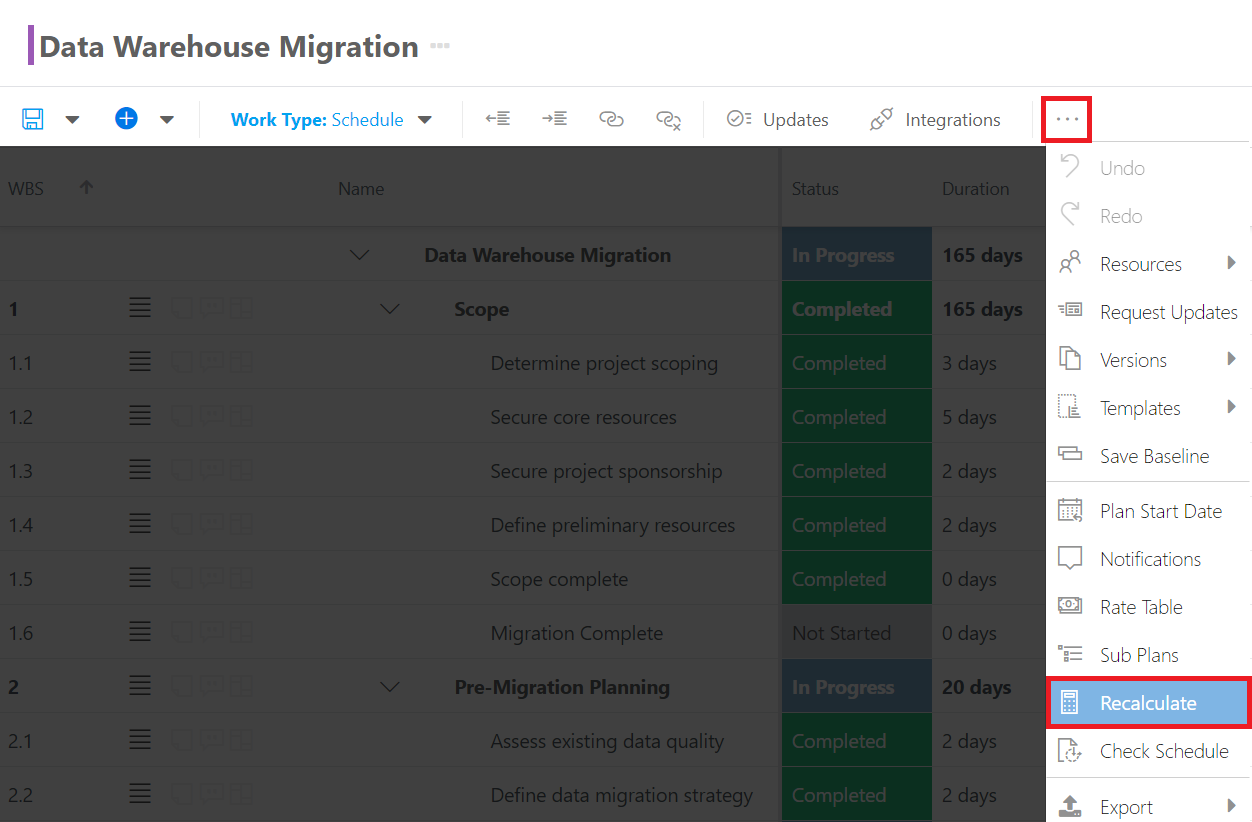This screenshot has height=822, width=1252.
Task: Select the Migration Complete task
Action: [576, 633]
